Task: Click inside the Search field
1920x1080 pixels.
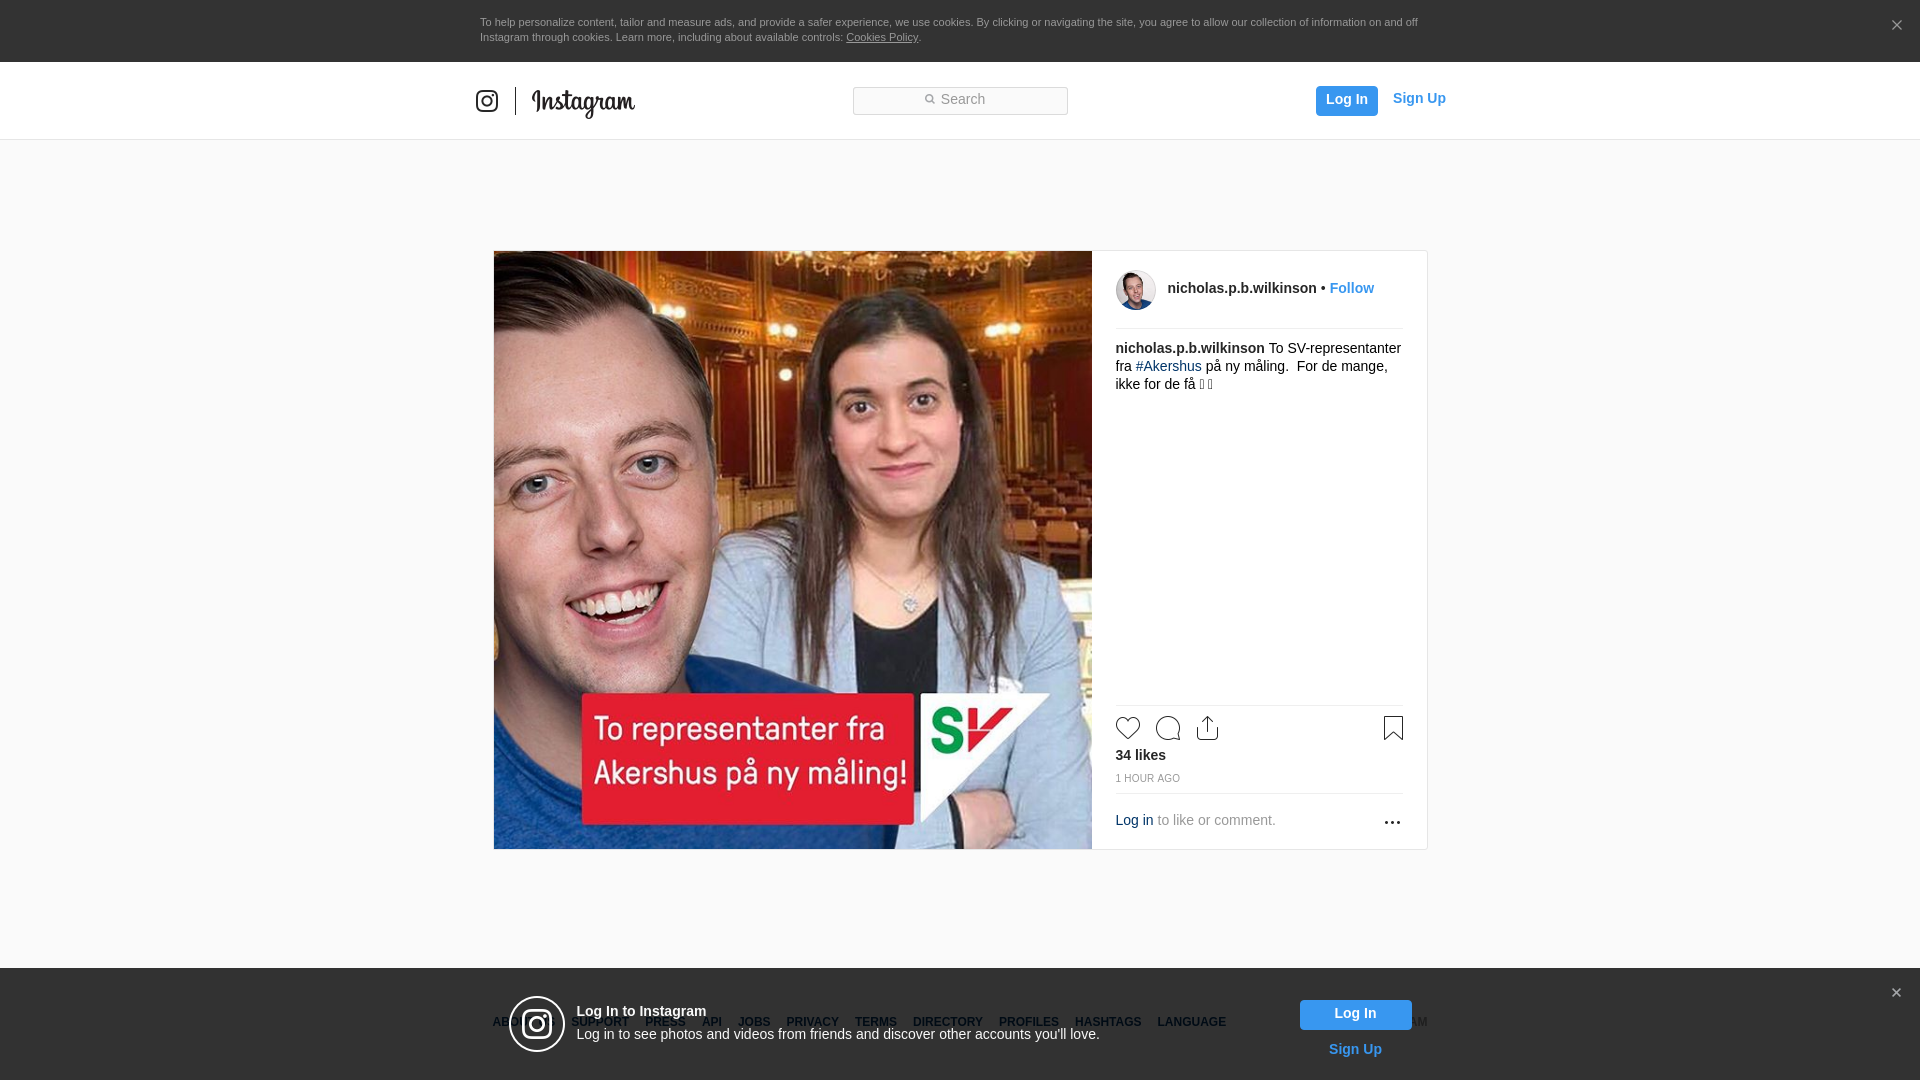Action: pyautogui.click(x=960, y=100)
